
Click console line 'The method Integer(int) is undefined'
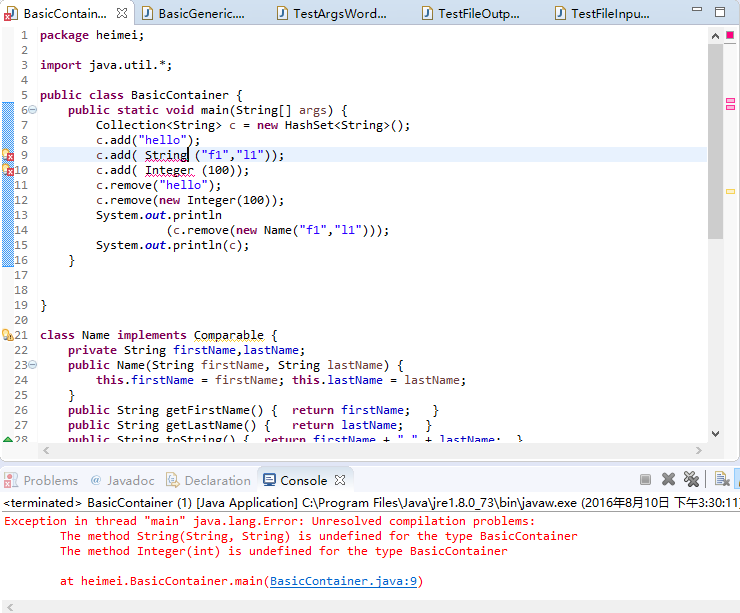[284, 551]
